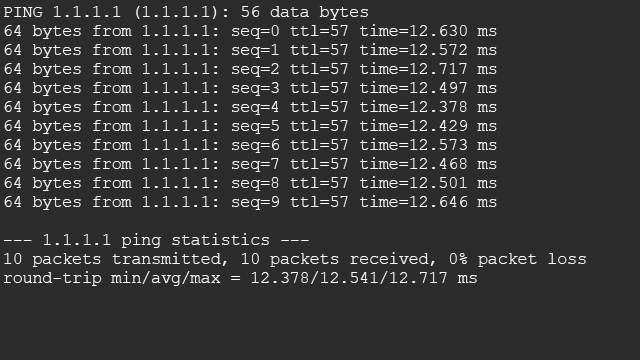The image size is (640, 360).
Task: Click the time=12.646 ms value
Action: (x=428, y=202)
